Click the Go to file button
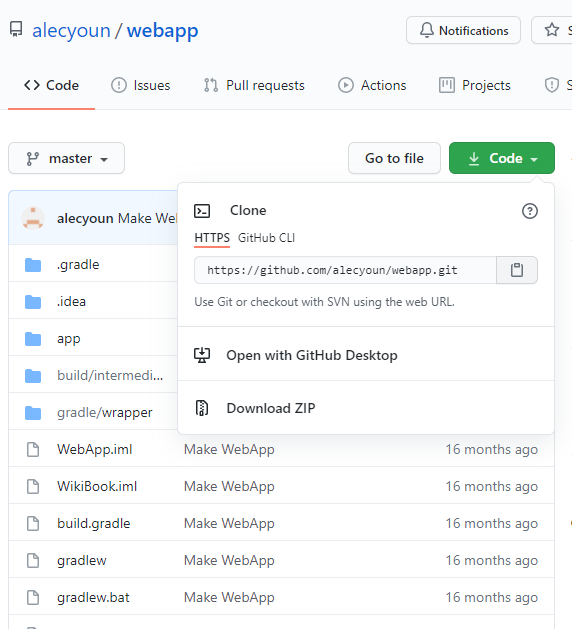The image size is (572, 629). coord(394,158)
